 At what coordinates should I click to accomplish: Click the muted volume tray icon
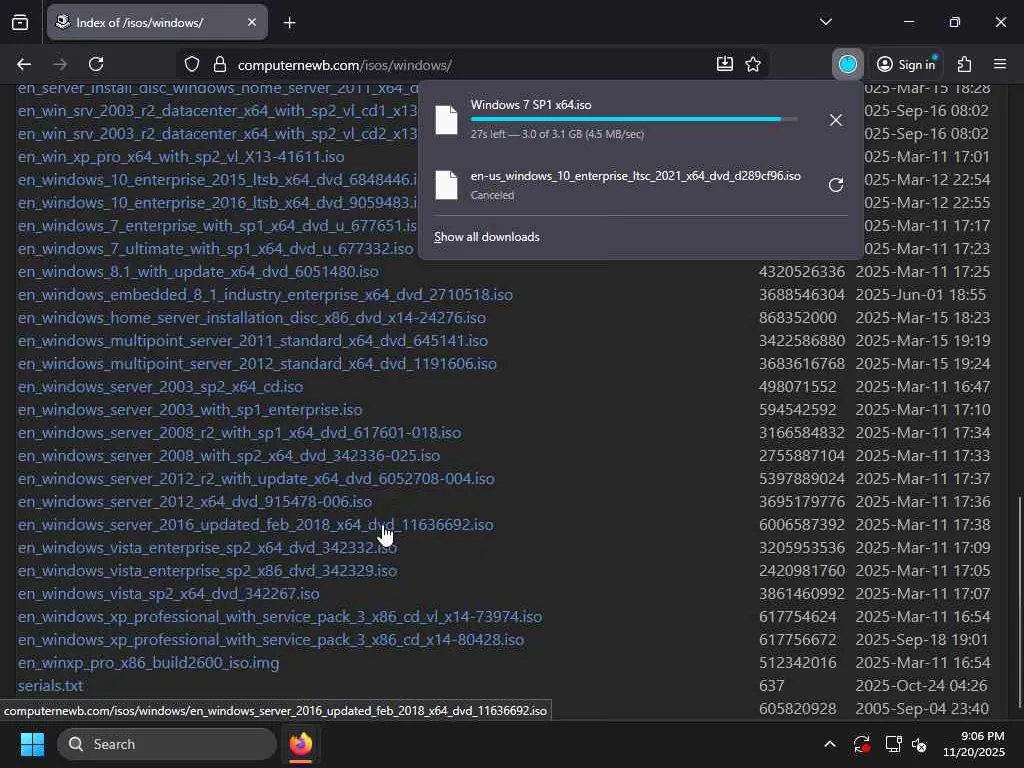(920, 744)
